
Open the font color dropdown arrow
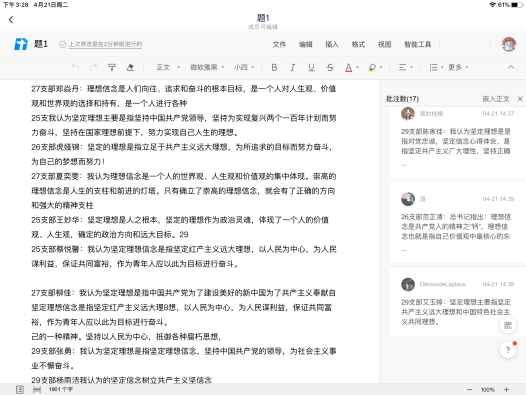click(358, 67)
